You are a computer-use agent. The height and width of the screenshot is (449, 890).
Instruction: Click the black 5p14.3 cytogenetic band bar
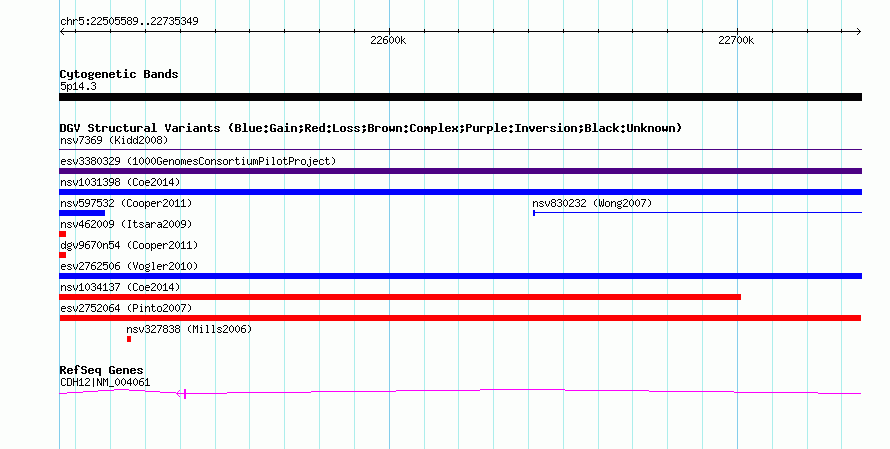point(460,97)
